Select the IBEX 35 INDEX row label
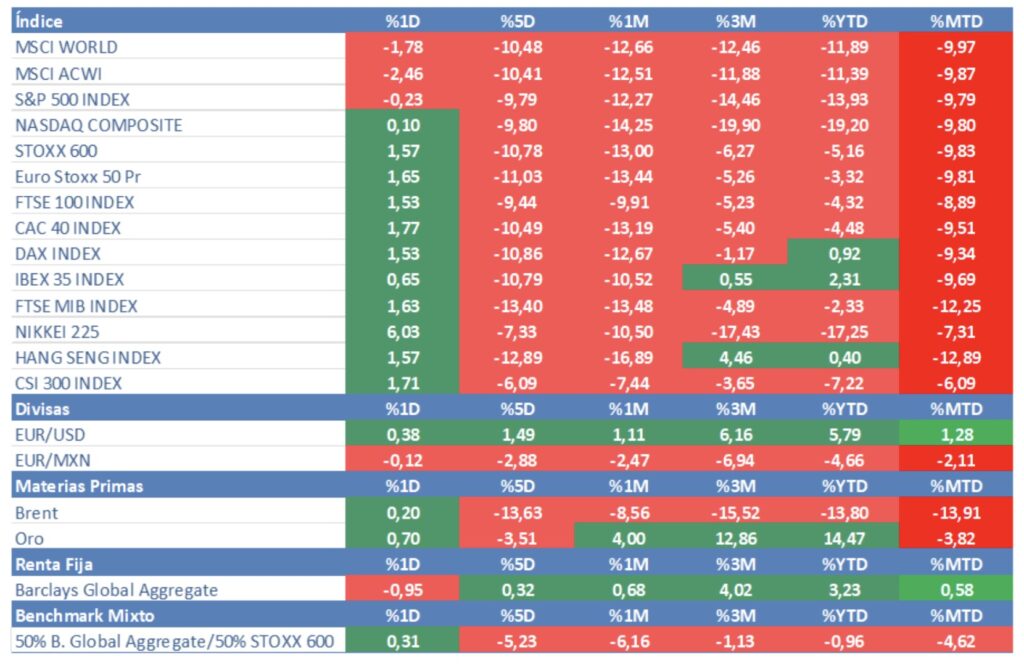 (x=70, y=279)
